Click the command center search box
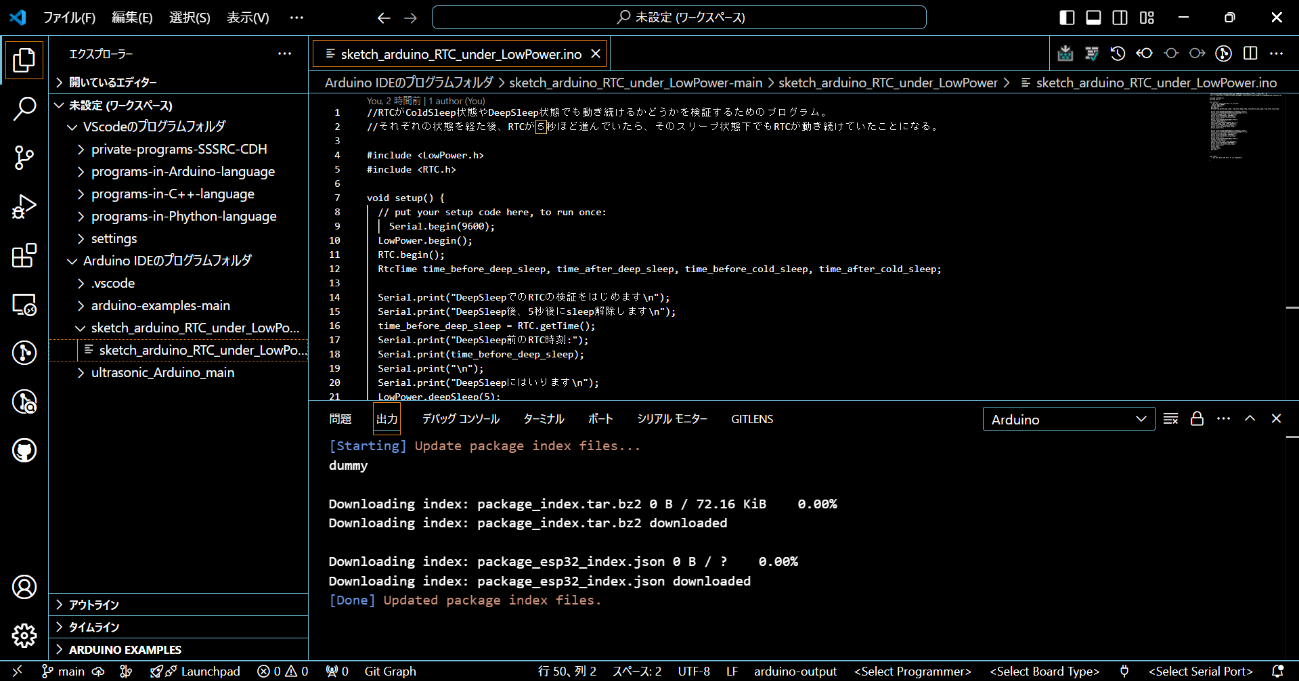 point(679,18)
